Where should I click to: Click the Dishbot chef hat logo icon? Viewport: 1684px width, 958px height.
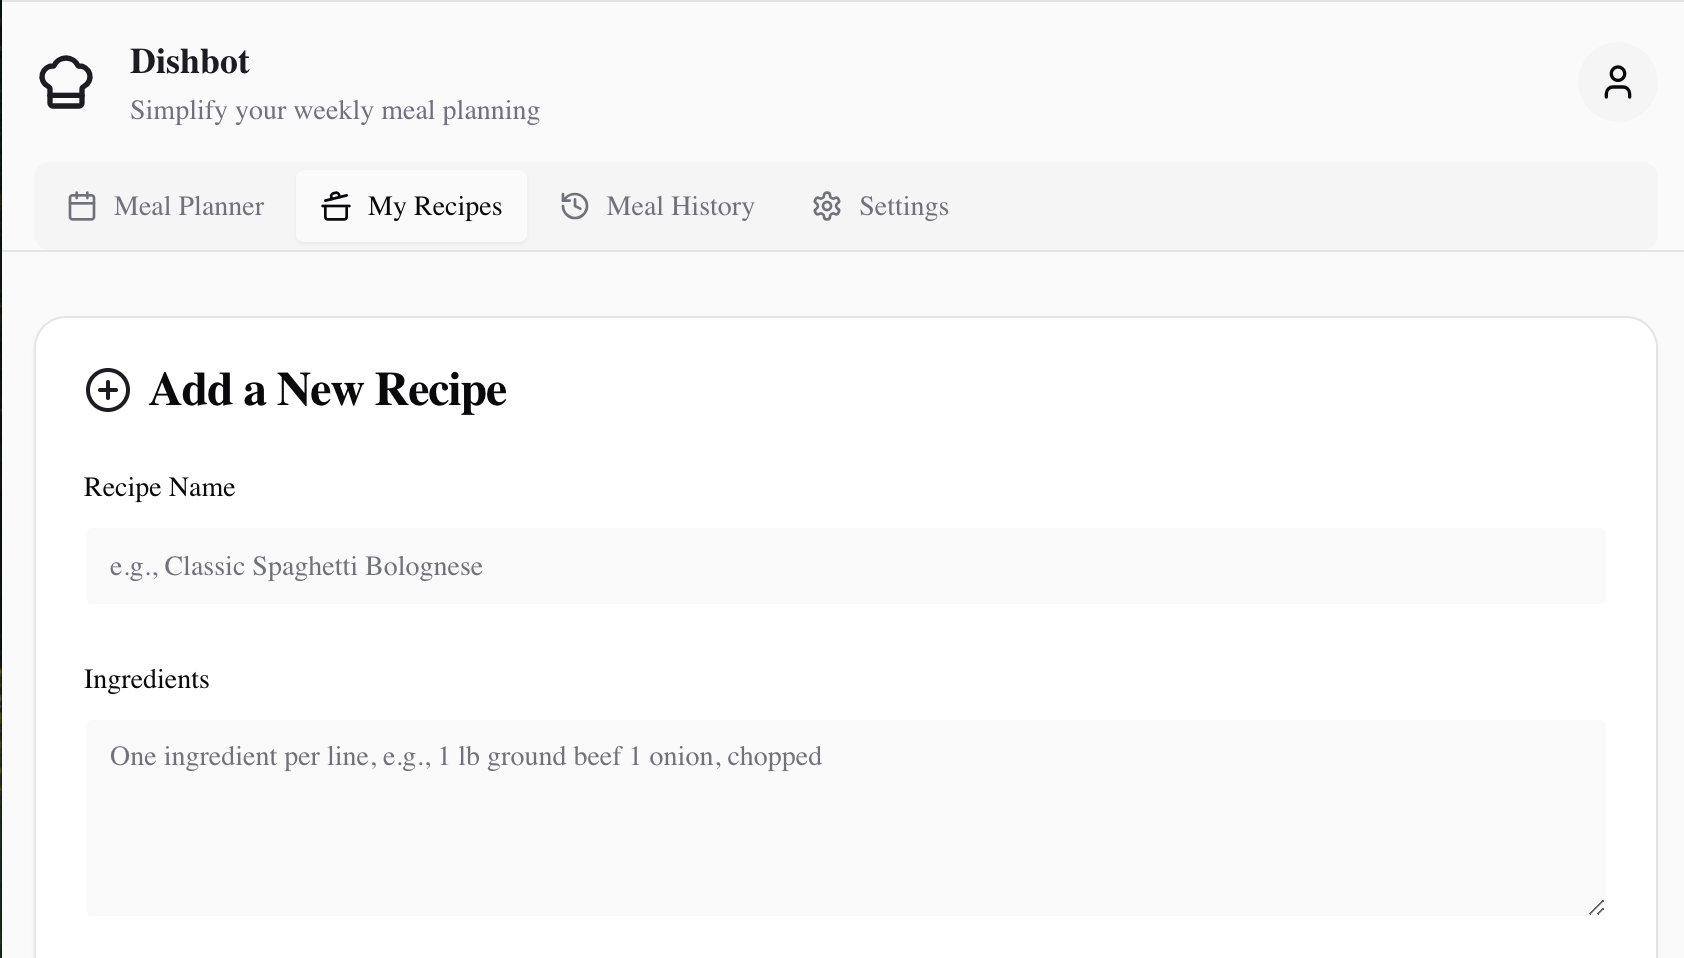pyautogui.click(x=65, y=82)
